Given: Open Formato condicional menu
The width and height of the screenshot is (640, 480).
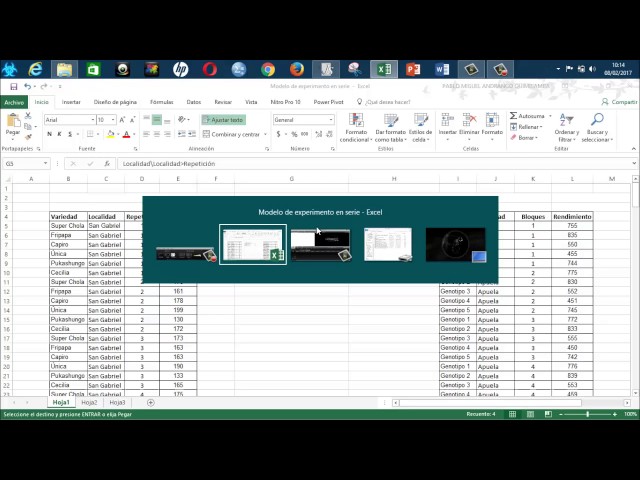Looking at the screenshot, I should point(356,128).
